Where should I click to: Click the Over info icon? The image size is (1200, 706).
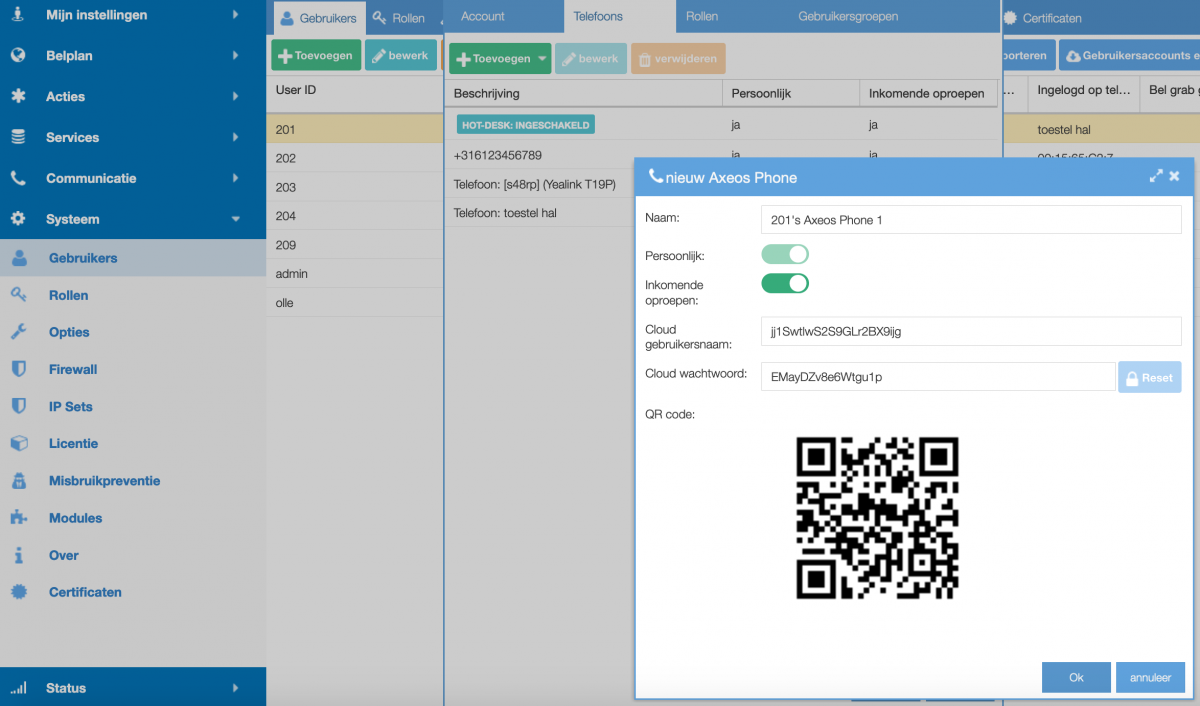(18, 555)
